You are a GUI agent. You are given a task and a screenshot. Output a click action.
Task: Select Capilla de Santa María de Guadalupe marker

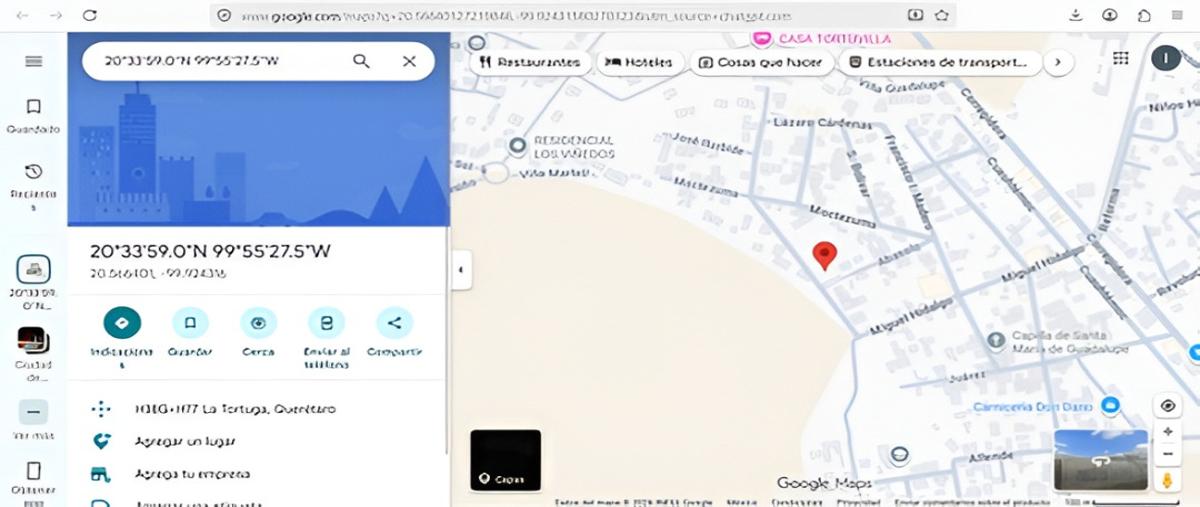point(995,341)
